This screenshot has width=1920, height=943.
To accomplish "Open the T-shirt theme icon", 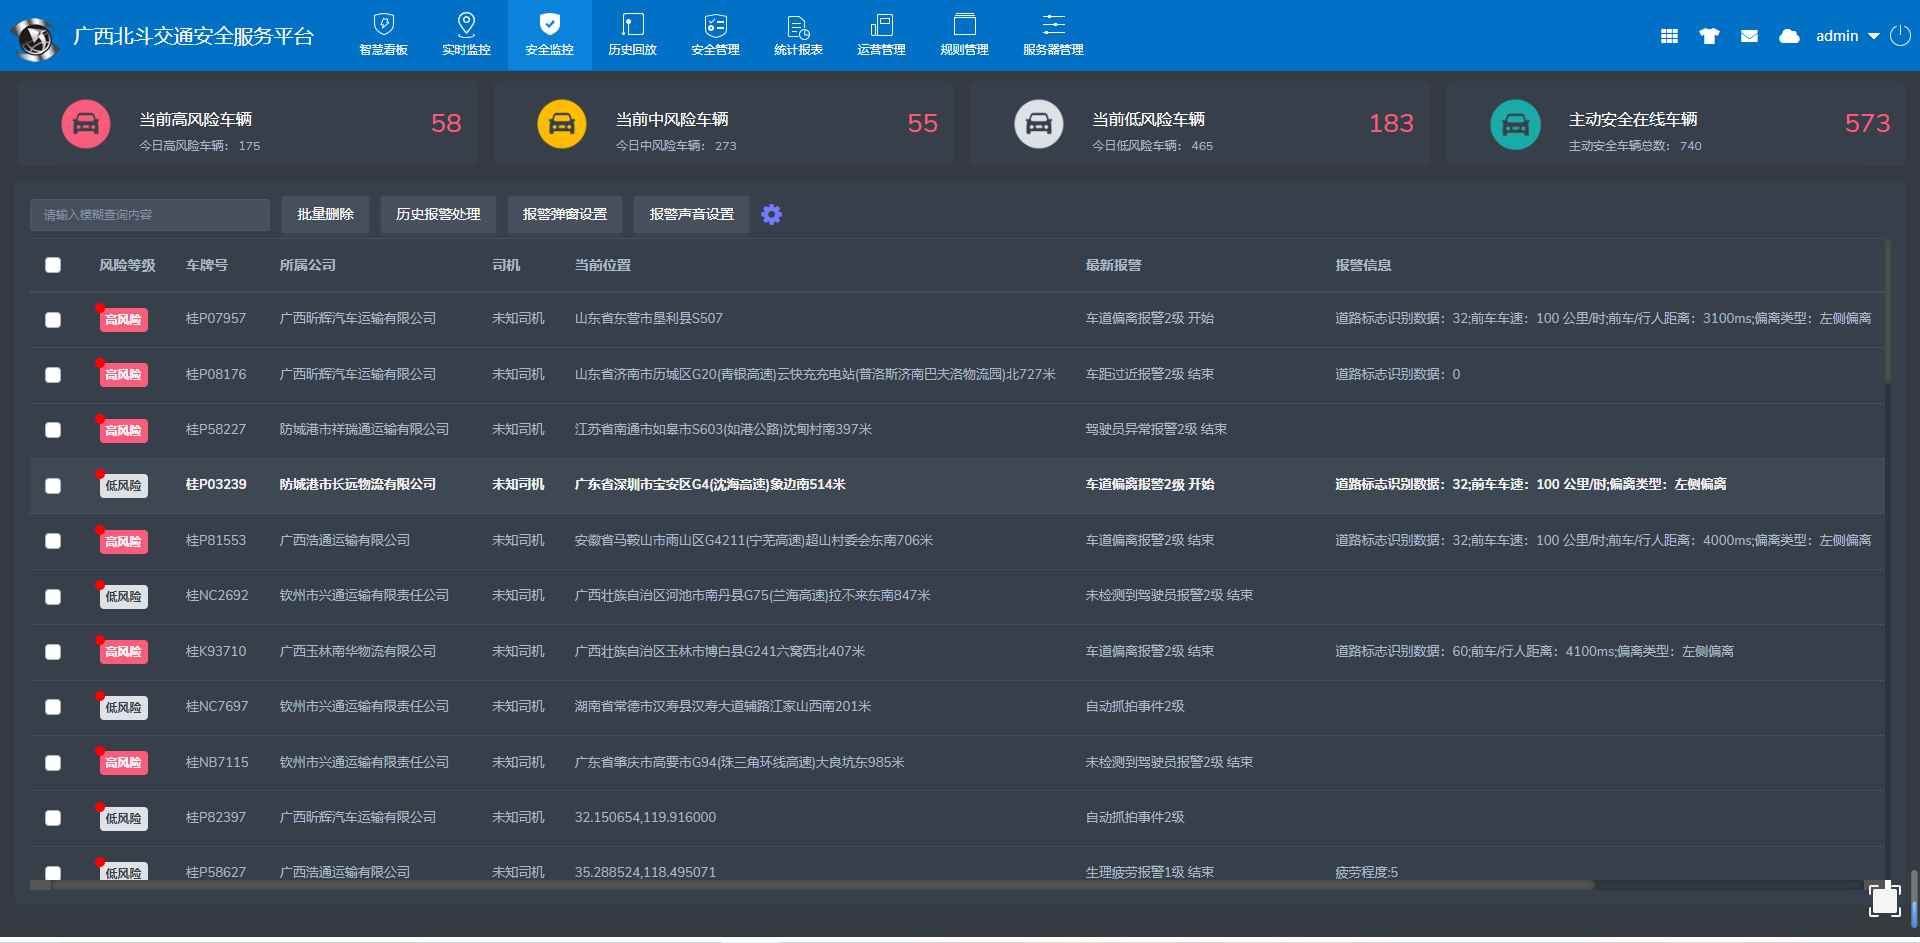I will 1709,36.
